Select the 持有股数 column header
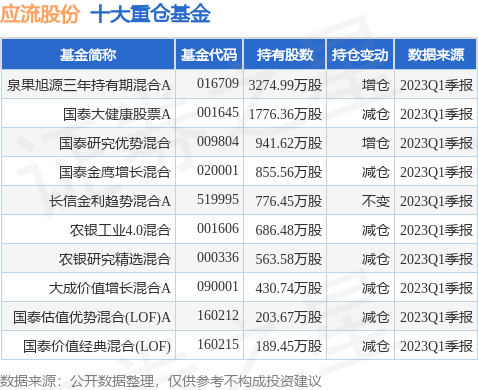The height and width of the screenshot is (390, 478). (285, 54)
